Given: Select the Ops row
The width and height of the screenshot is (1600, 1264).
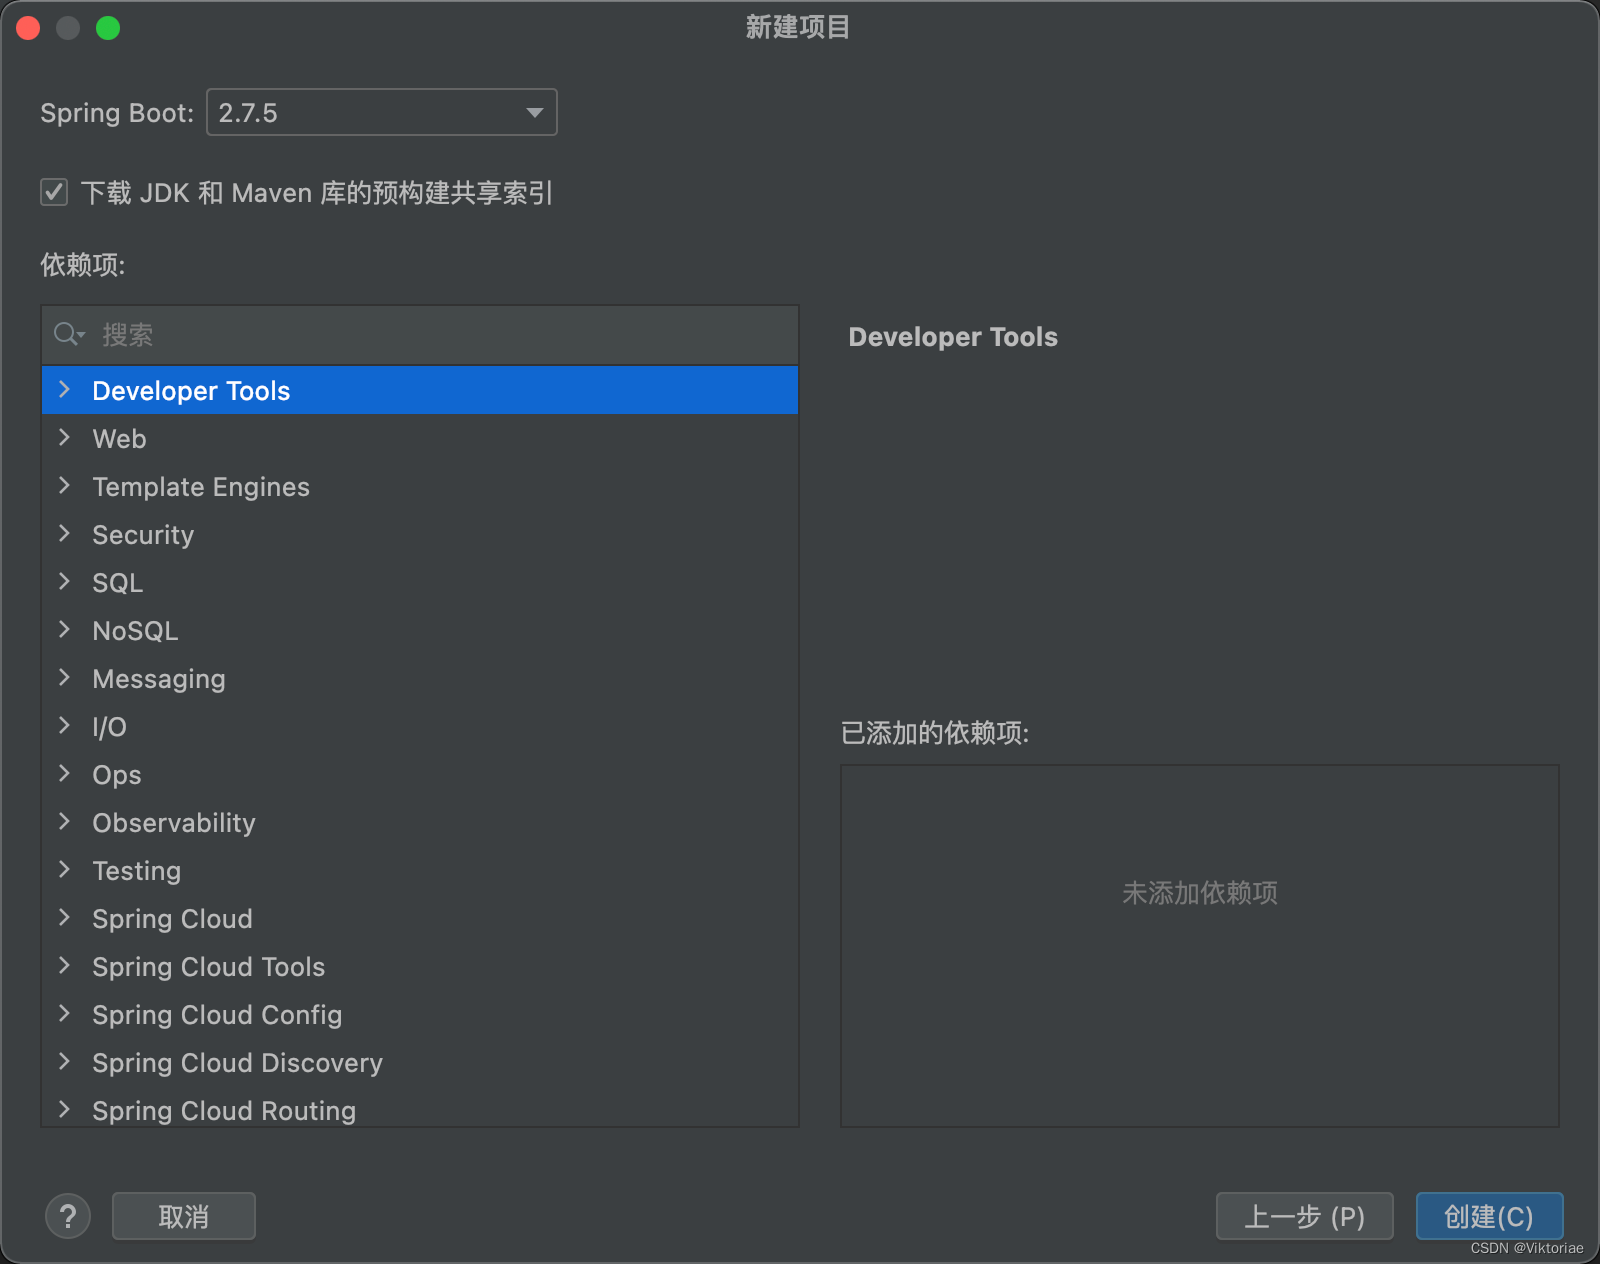Looking at the screenshot, I should point(420,774).
